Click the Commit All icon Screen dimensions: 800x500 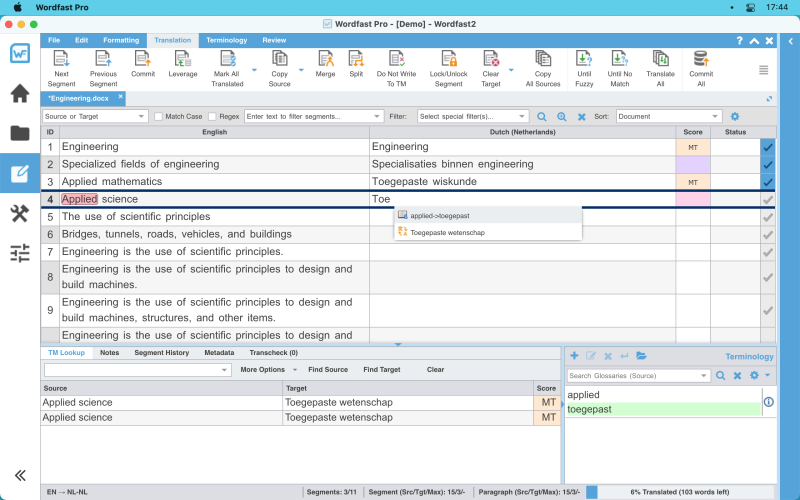click(x=701, y=60)
